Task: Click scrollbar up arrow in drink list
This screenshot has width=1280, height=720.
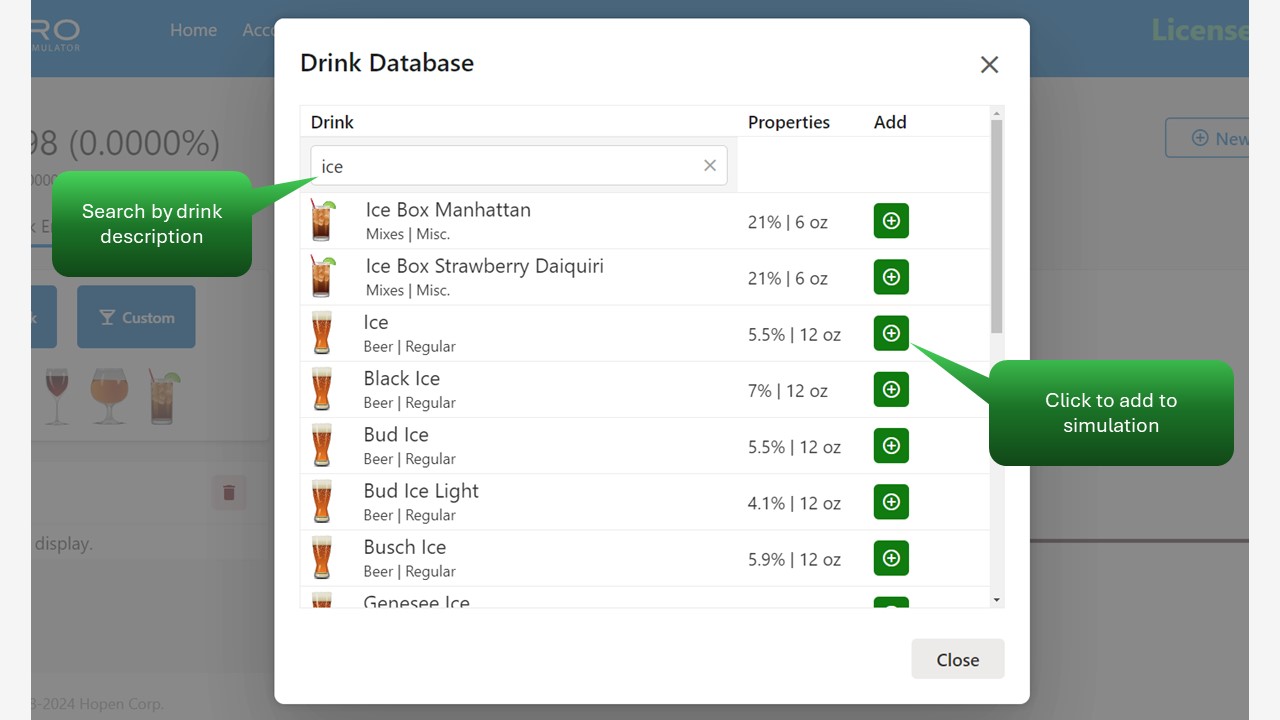Action: (x=996, y=113)
